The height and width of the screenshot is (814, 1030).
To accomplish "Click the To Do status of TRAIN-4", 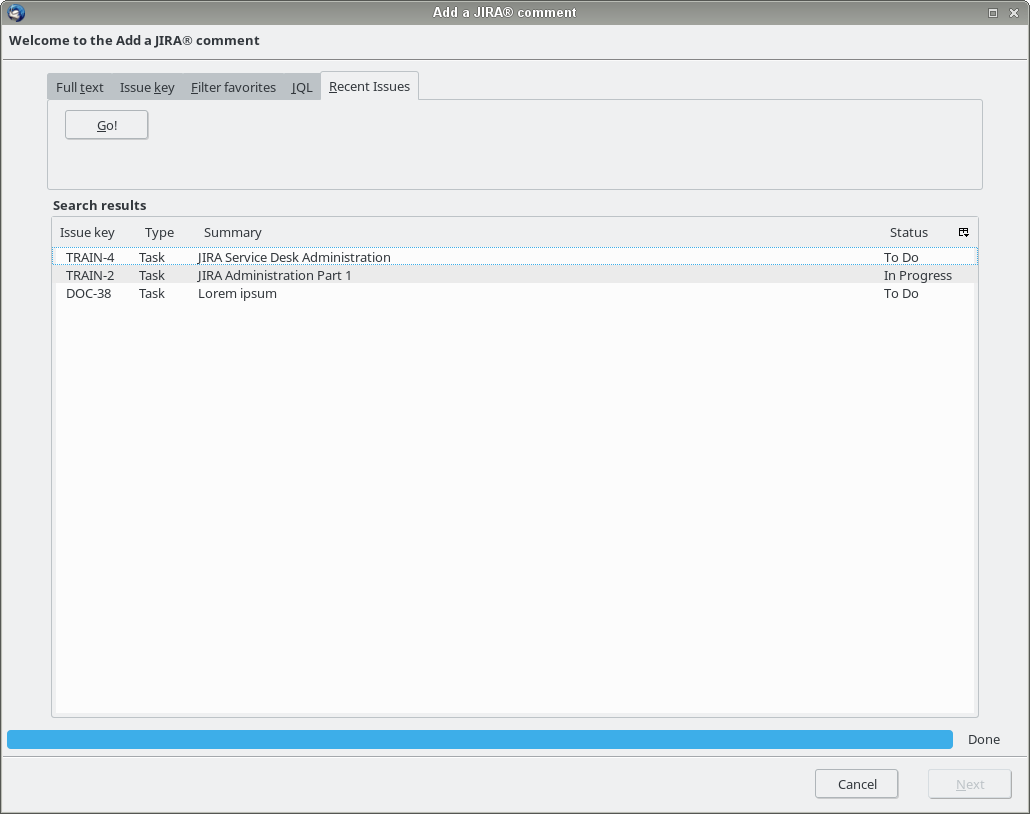I will point(901,257).
